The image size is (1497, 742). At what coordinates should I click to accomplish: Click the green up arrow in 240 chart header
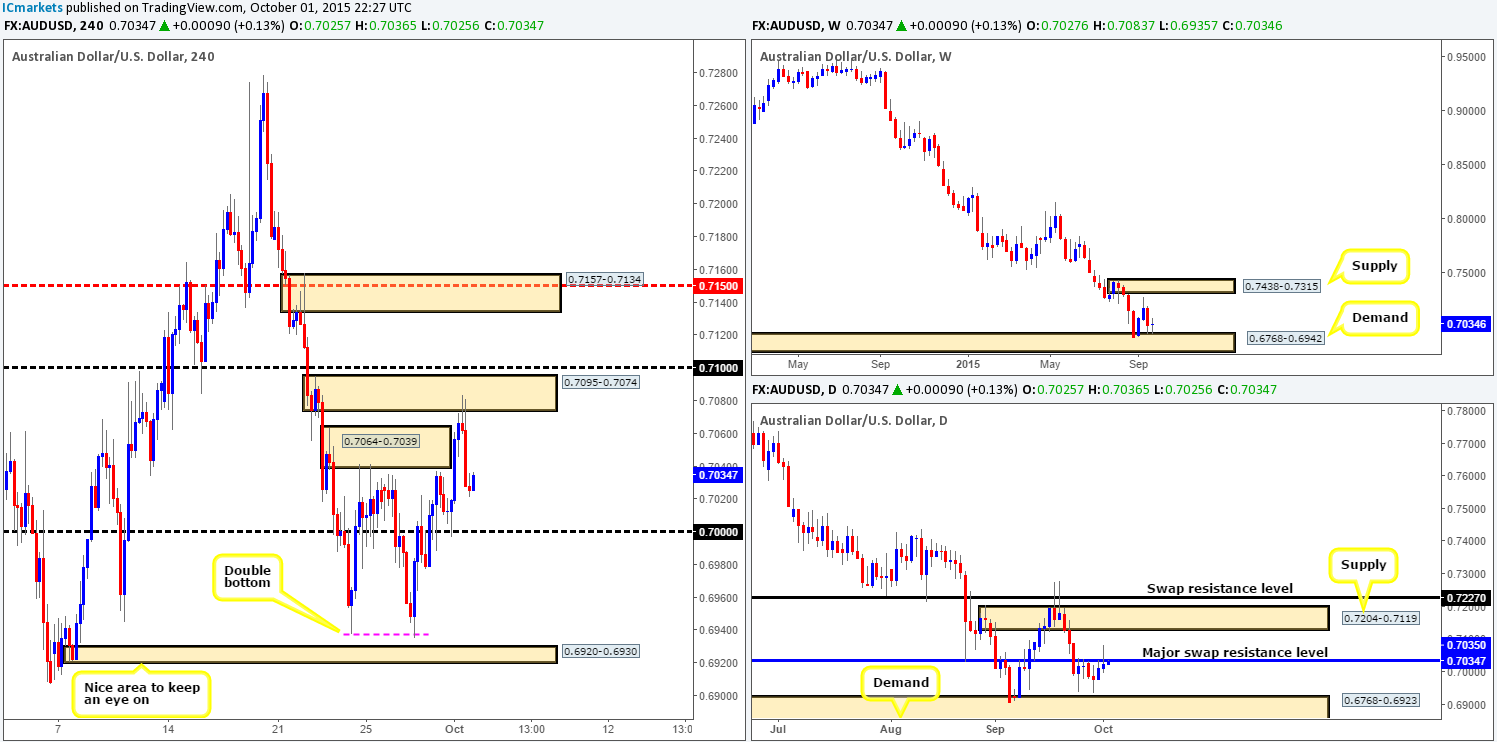[164, 24]
